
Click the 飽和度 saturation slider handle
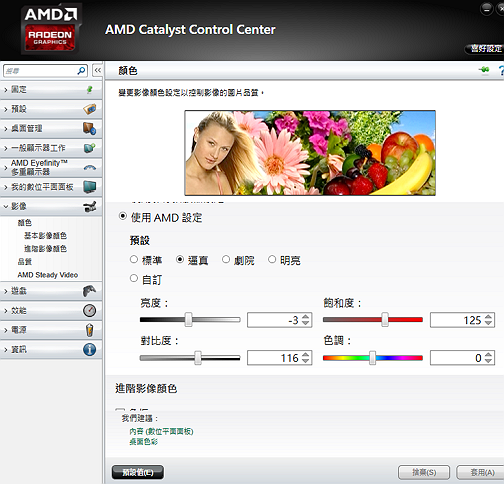pos(385,319)
